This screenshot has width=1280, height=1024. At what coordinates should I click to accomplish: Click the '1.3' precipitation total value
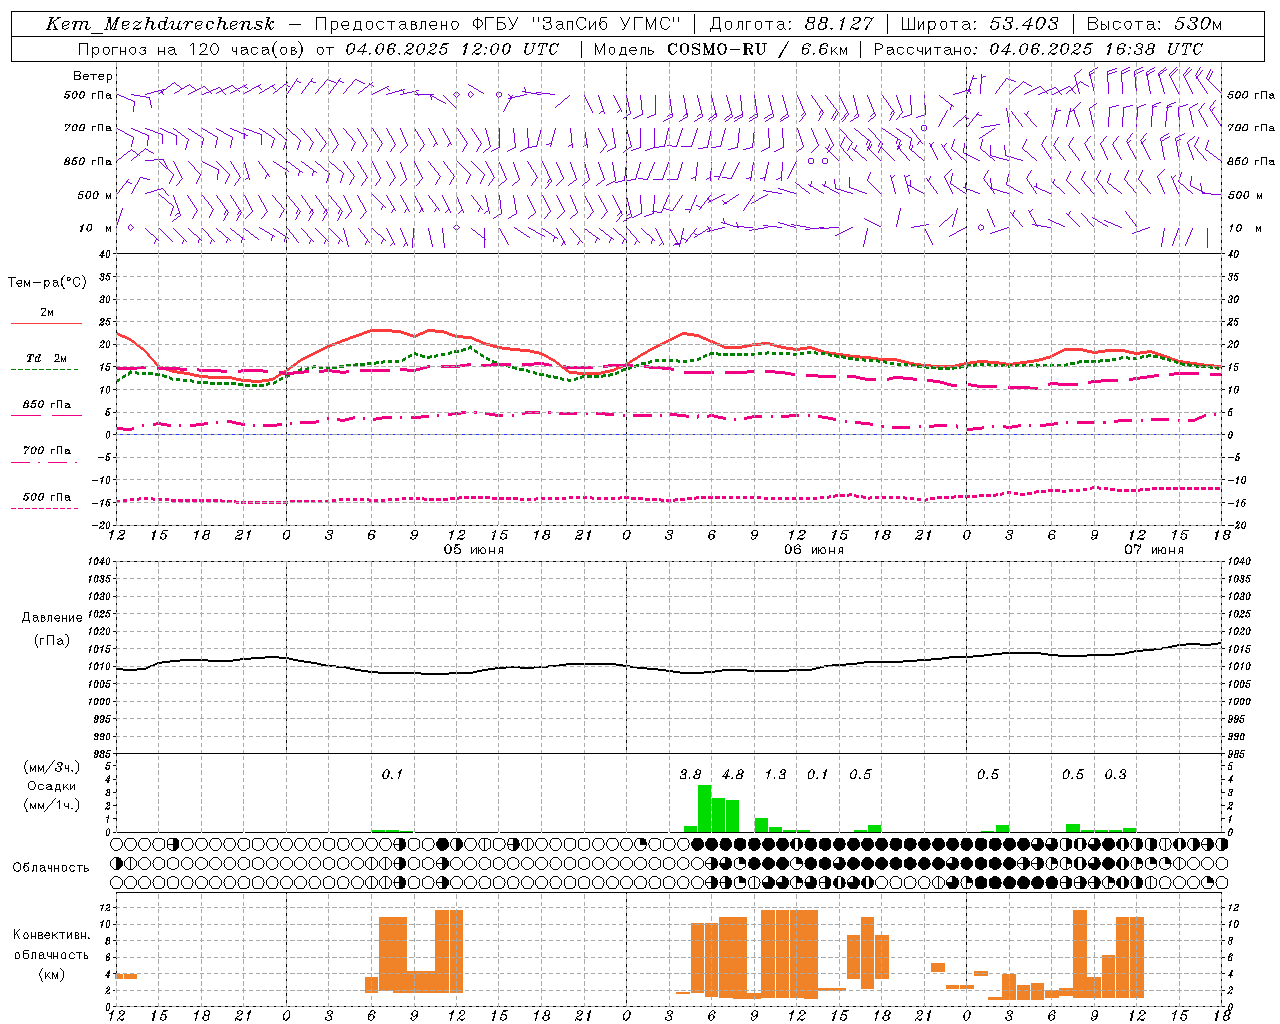pos(775,774)
